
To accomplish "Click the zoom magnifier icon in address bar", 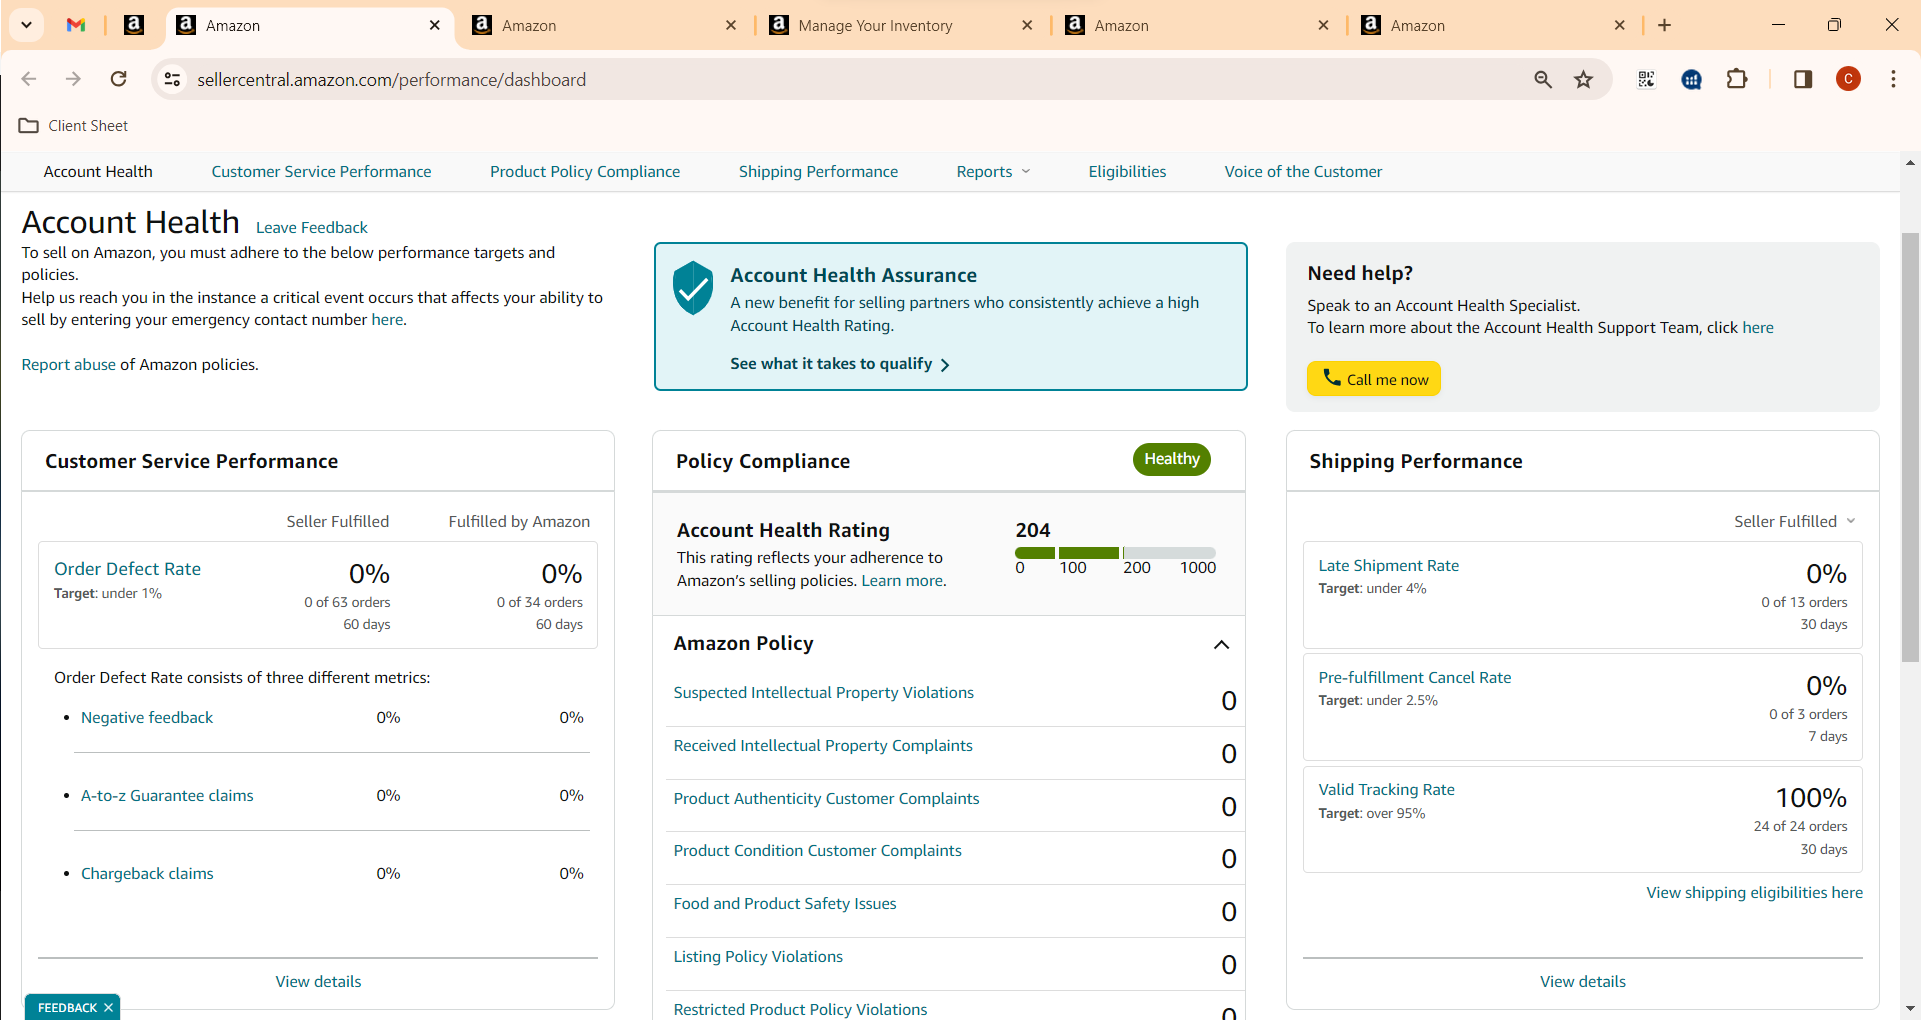I will pyautogui.click(x=1543, y=79).
